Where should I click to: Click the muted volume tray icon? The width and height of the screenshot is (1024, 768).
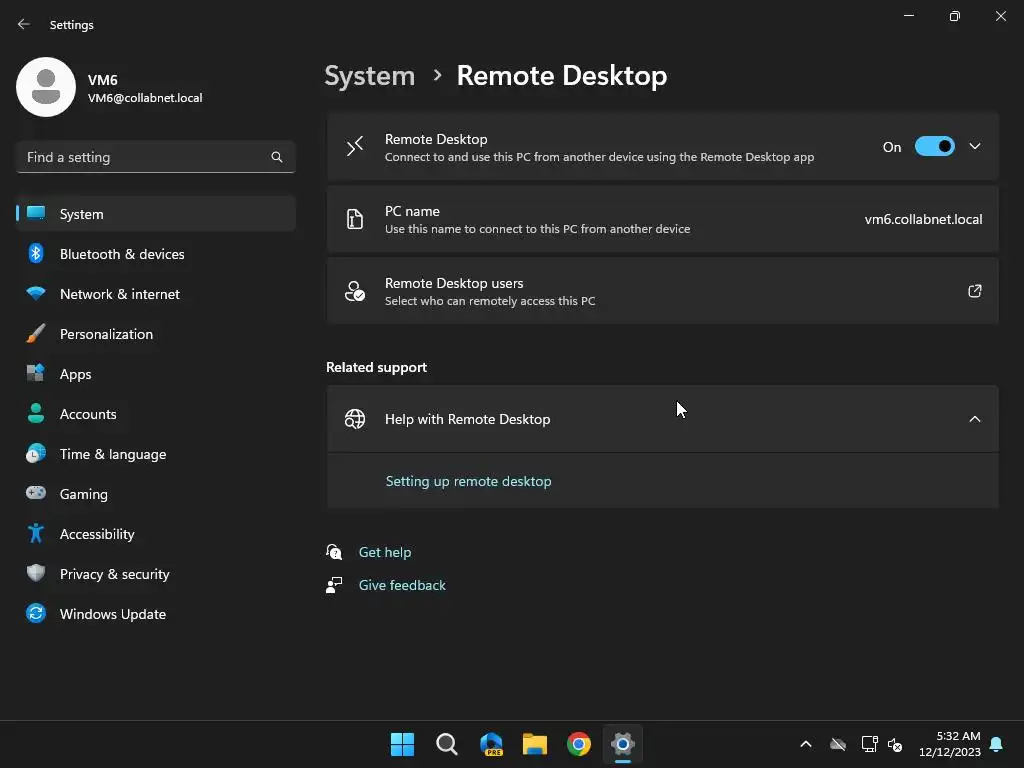click(895, 744)
